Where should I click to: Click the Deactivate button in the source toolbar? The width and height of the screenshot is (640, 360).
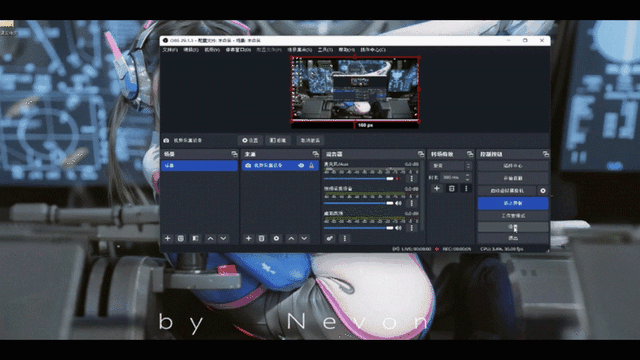[310, 140]
